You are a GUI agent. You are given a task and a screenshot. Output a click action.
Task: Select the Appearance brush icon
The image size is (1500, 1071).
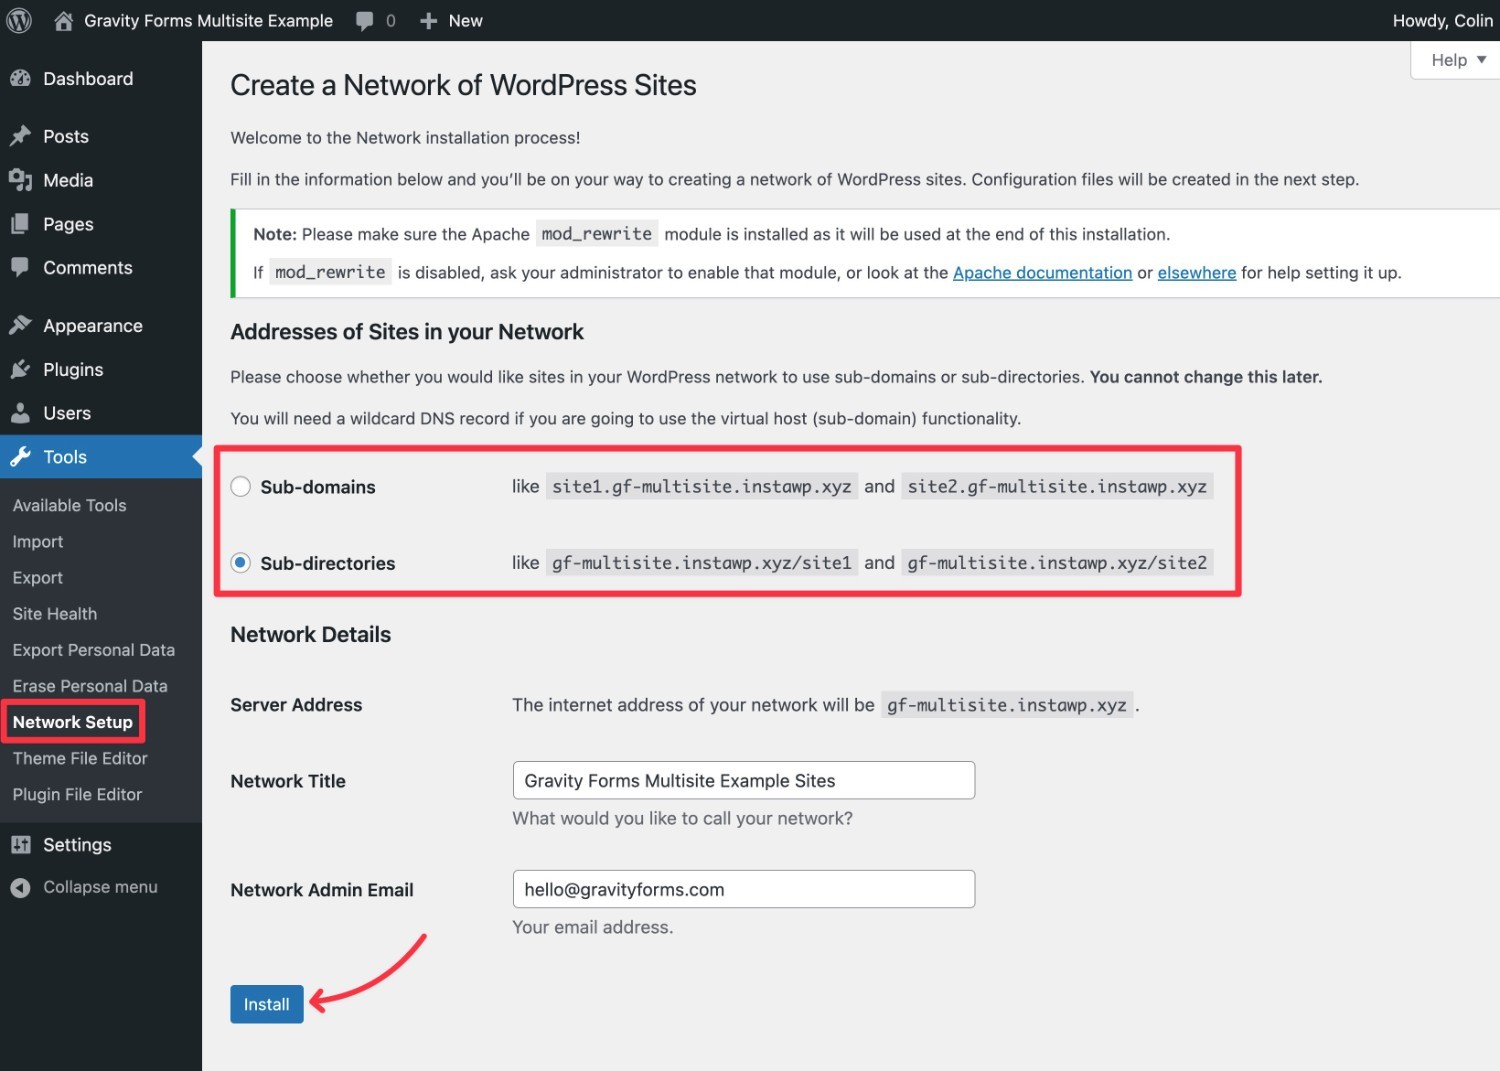point(21,325)
